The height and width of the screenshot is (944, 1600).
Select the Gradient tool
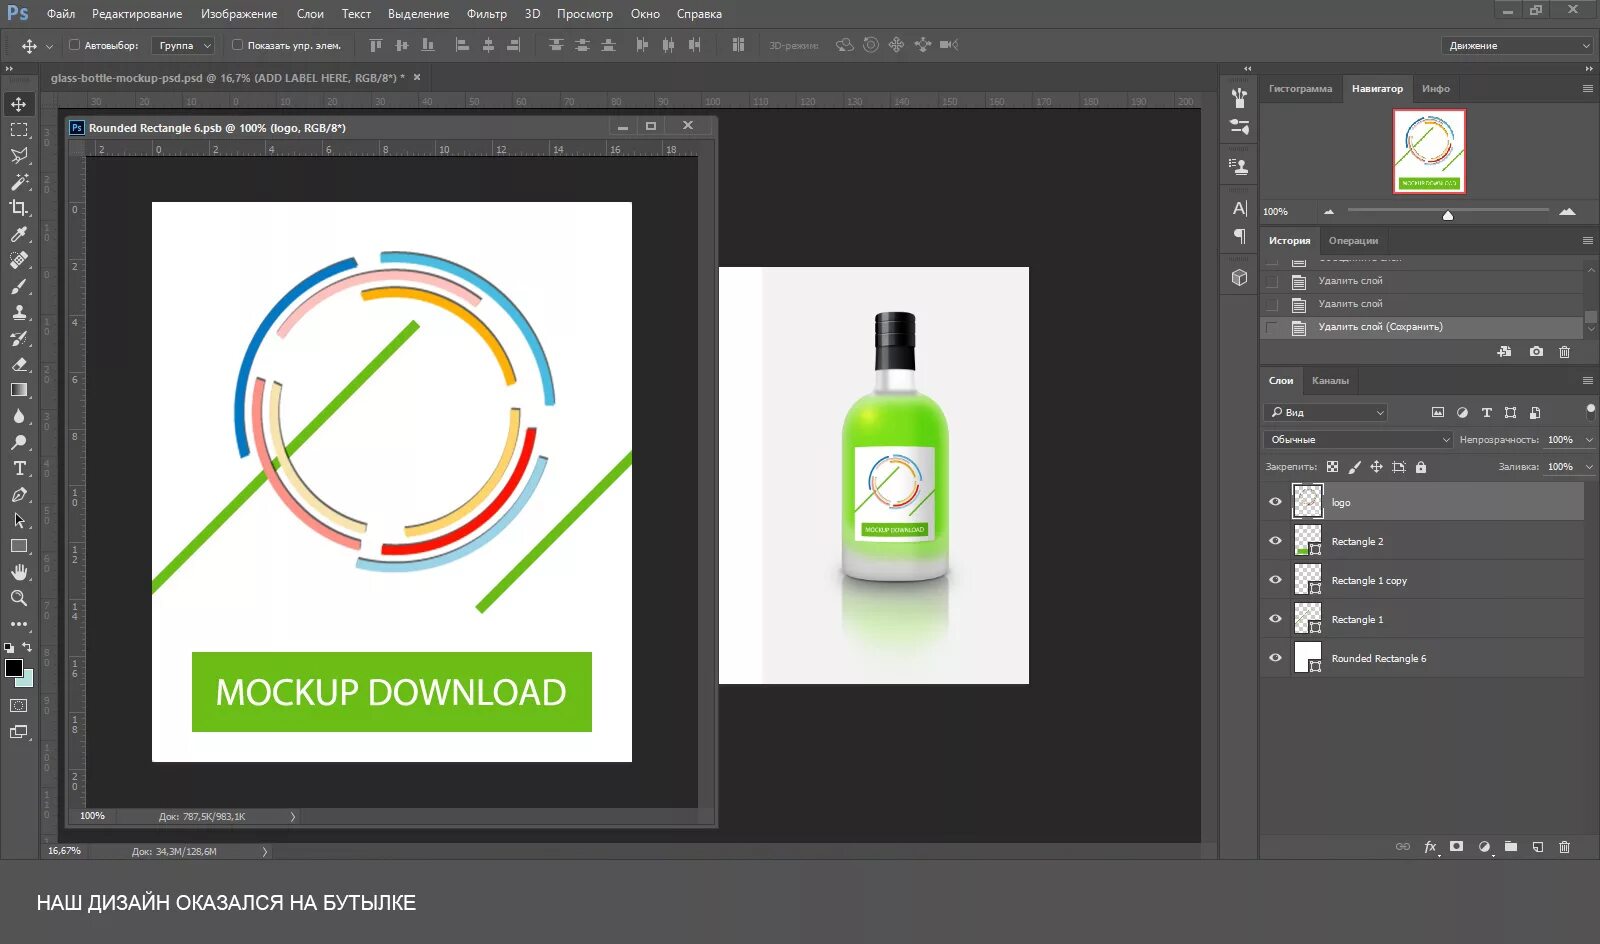click(19, 390)
